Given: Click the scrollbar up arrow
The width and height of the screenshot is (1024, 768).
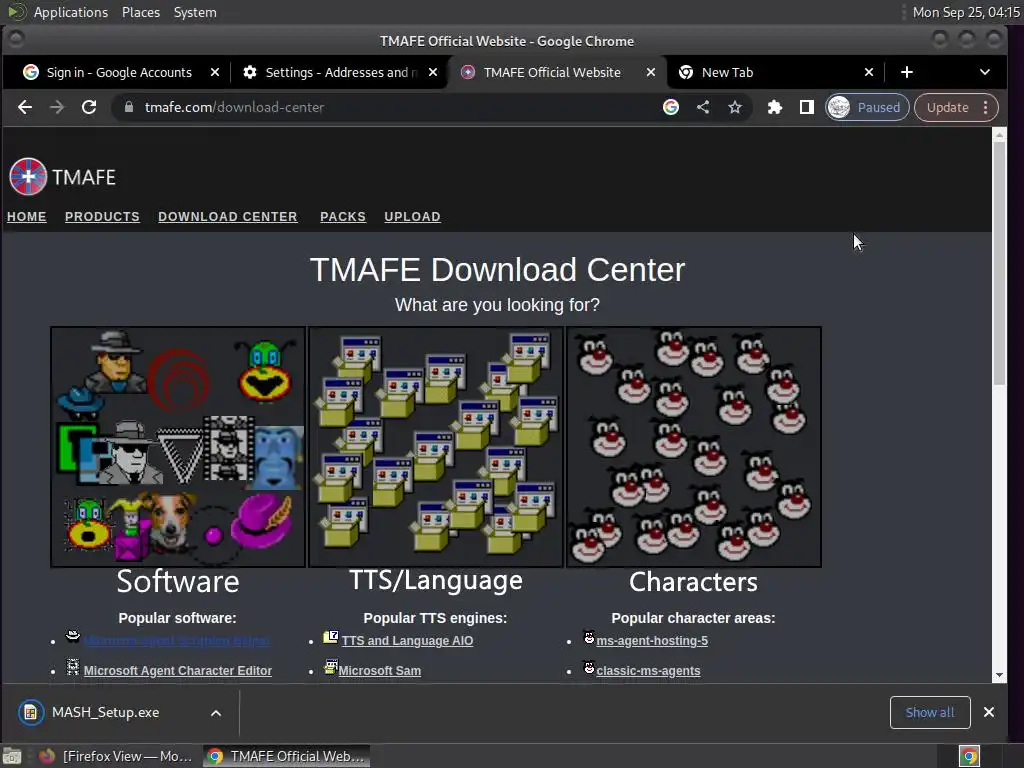Looking at the screenshot, I should pyautogui.click(x=999, y=135).
